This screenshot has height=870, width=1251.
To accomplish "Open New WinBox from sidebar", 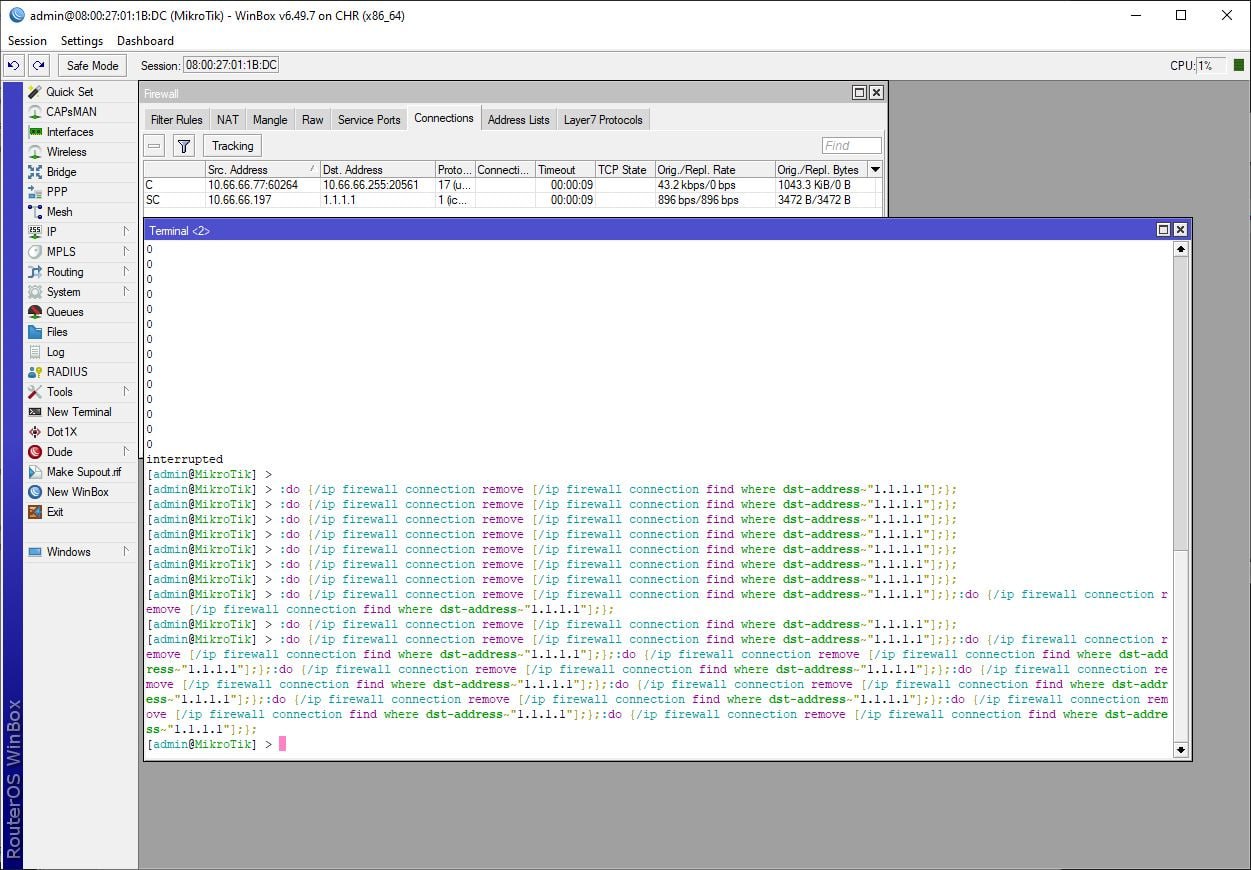I will (77, 492).
